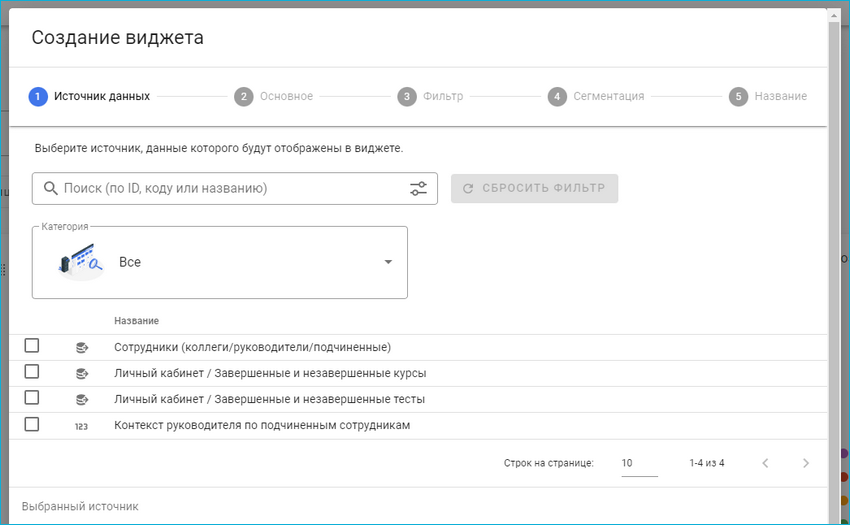
Task: Open the rows per page selector
Action: 638,464
